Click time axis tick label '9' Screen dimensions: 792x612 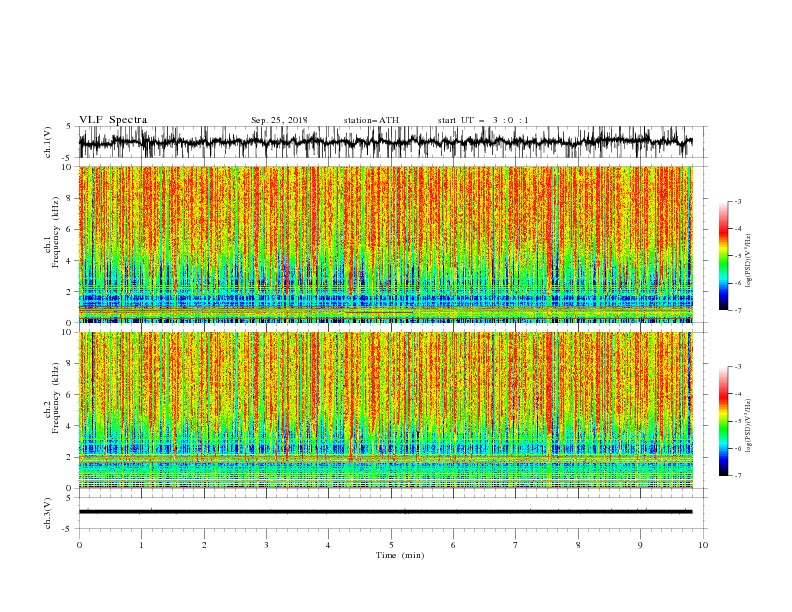[640, 545]
